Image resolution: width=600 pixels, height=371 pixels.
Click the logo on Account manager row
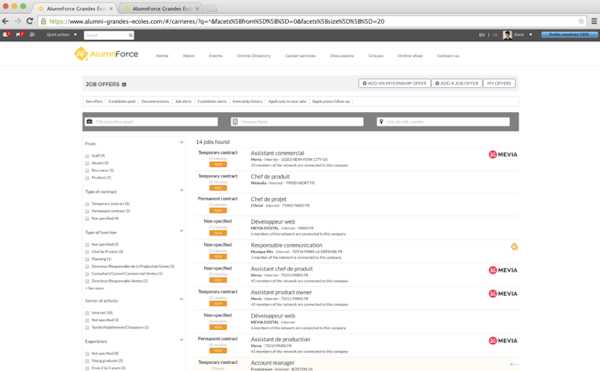pos(514,364)
